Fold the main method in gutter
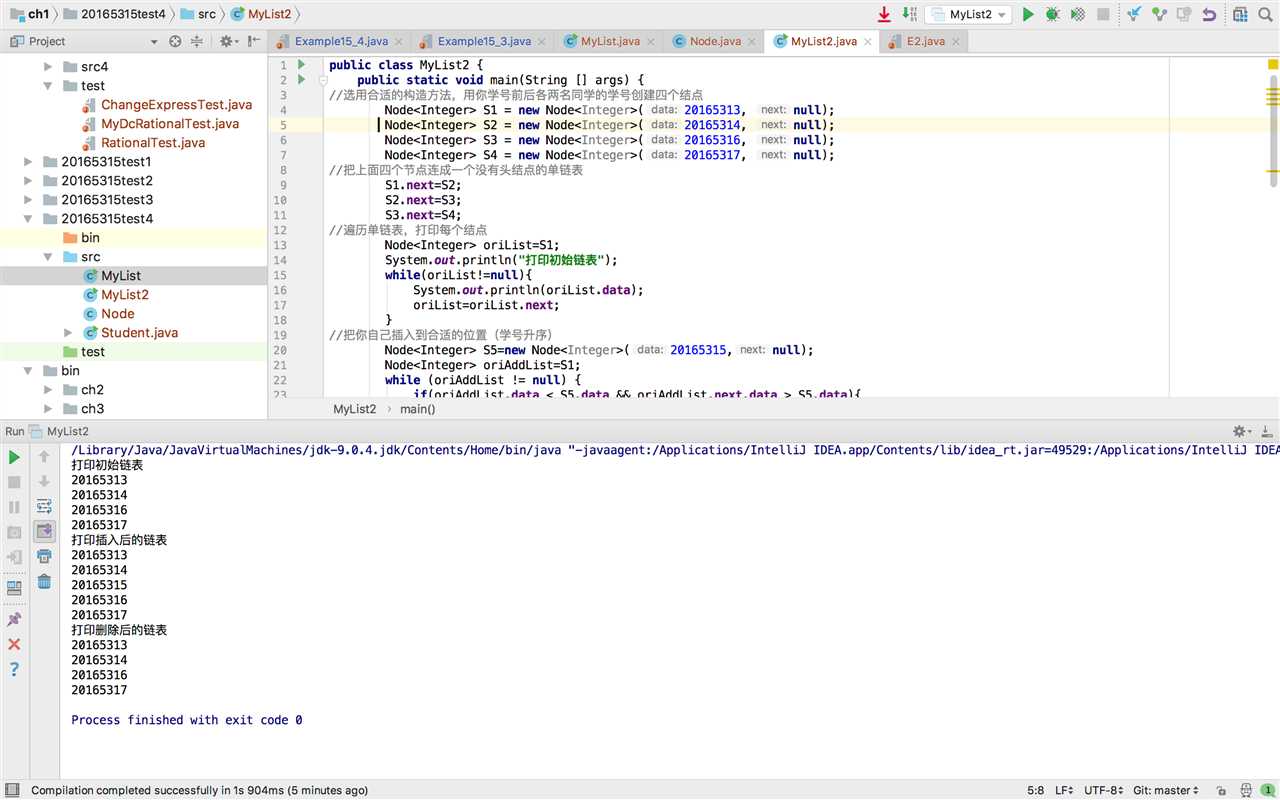Image resolution: width=1280 pixels, height=800 pixels. [323, 79]
